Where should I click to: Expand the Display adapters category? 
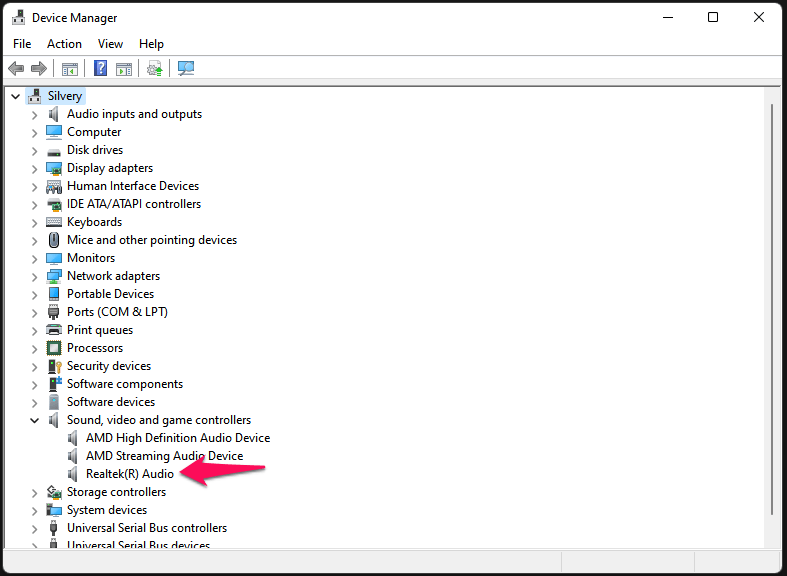(35, 169)
